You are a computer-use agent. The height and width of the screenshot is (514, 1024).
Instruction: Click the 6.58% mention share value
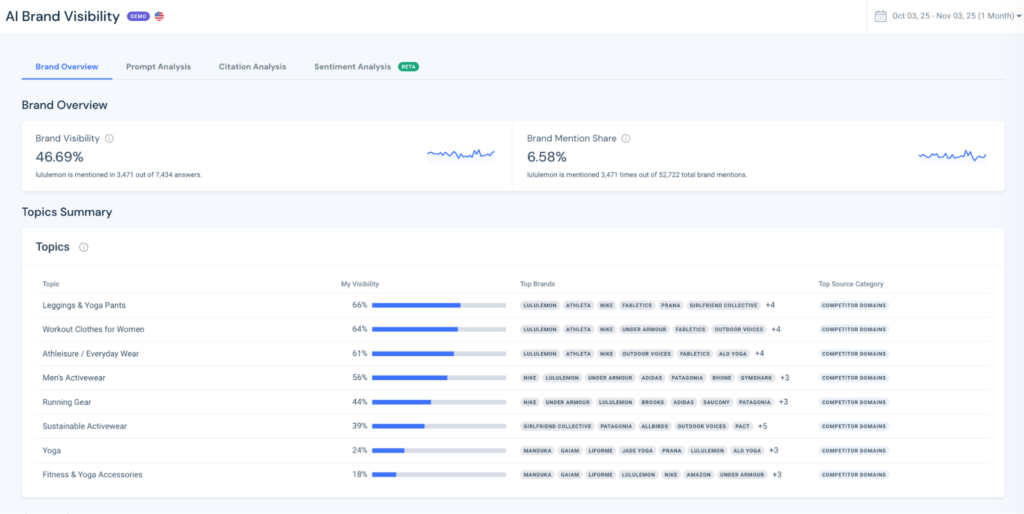547,157
